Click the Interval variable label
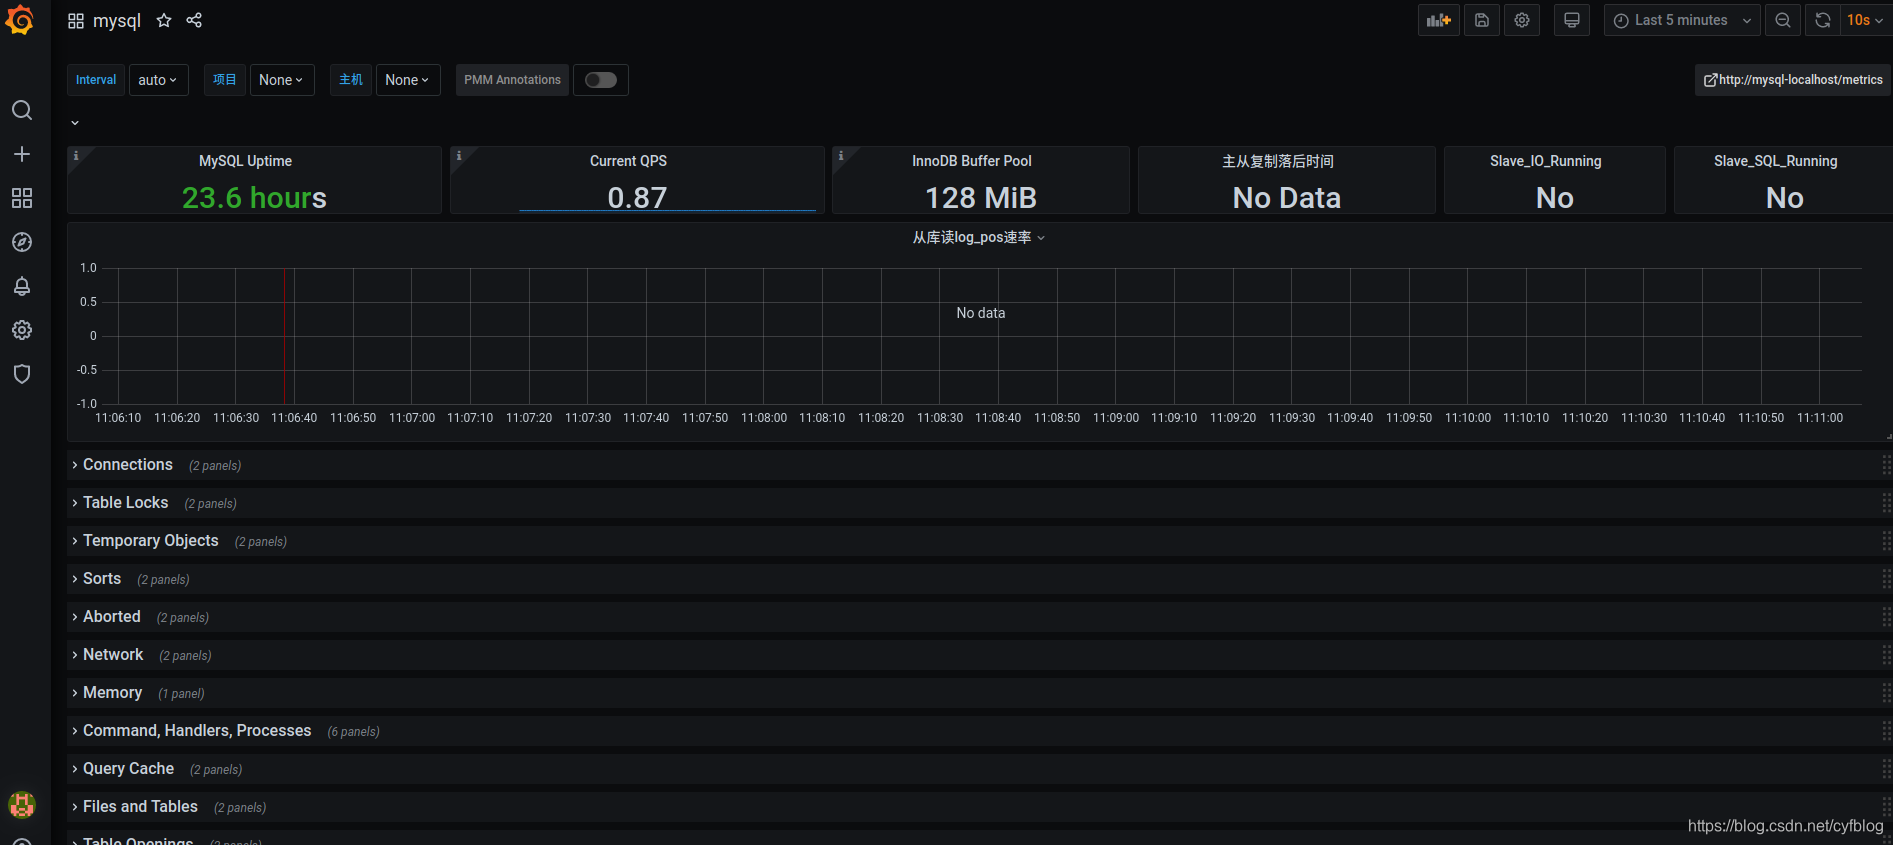The image size is (1893, 845). (x=96, y=80)
